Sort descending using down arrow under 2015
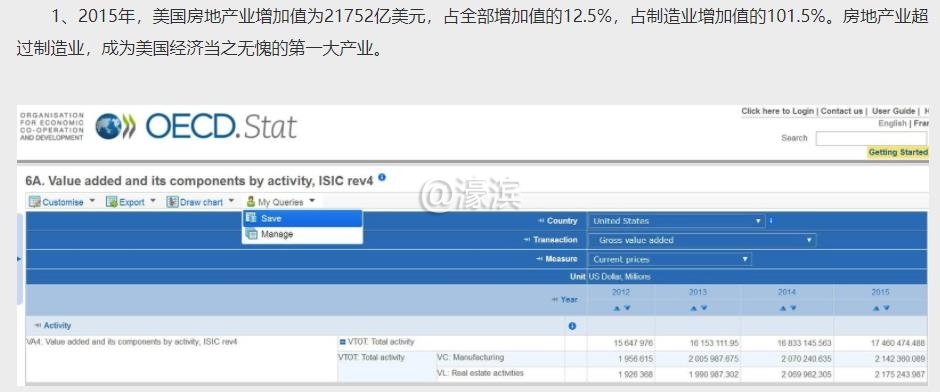 click(886, 308)
